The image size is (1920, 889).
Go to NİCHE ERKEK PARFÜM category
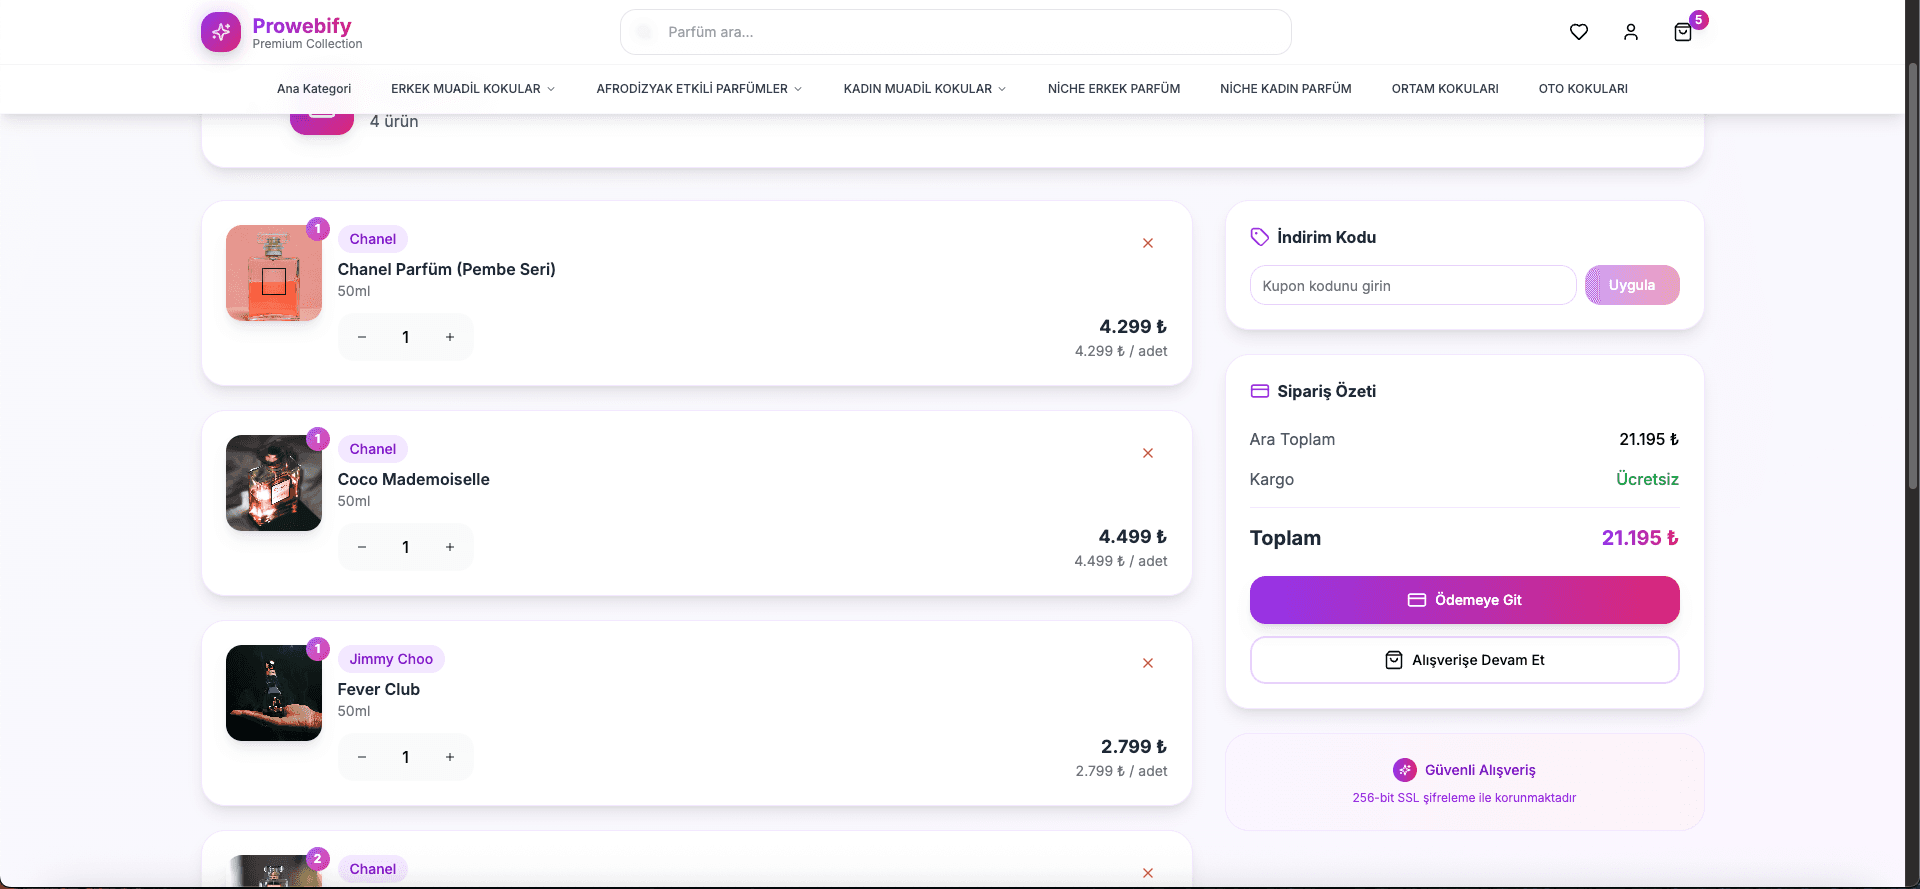click(x=1113, y=89)
